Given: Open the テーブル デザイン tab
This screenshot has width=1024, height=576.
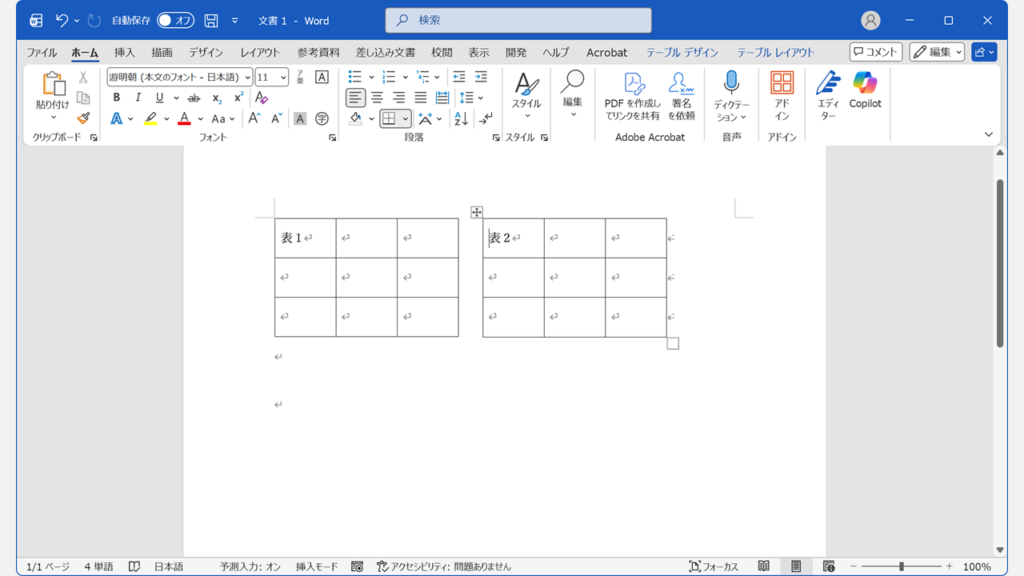Looking at the screenshot, I should (x=682, y=53).
